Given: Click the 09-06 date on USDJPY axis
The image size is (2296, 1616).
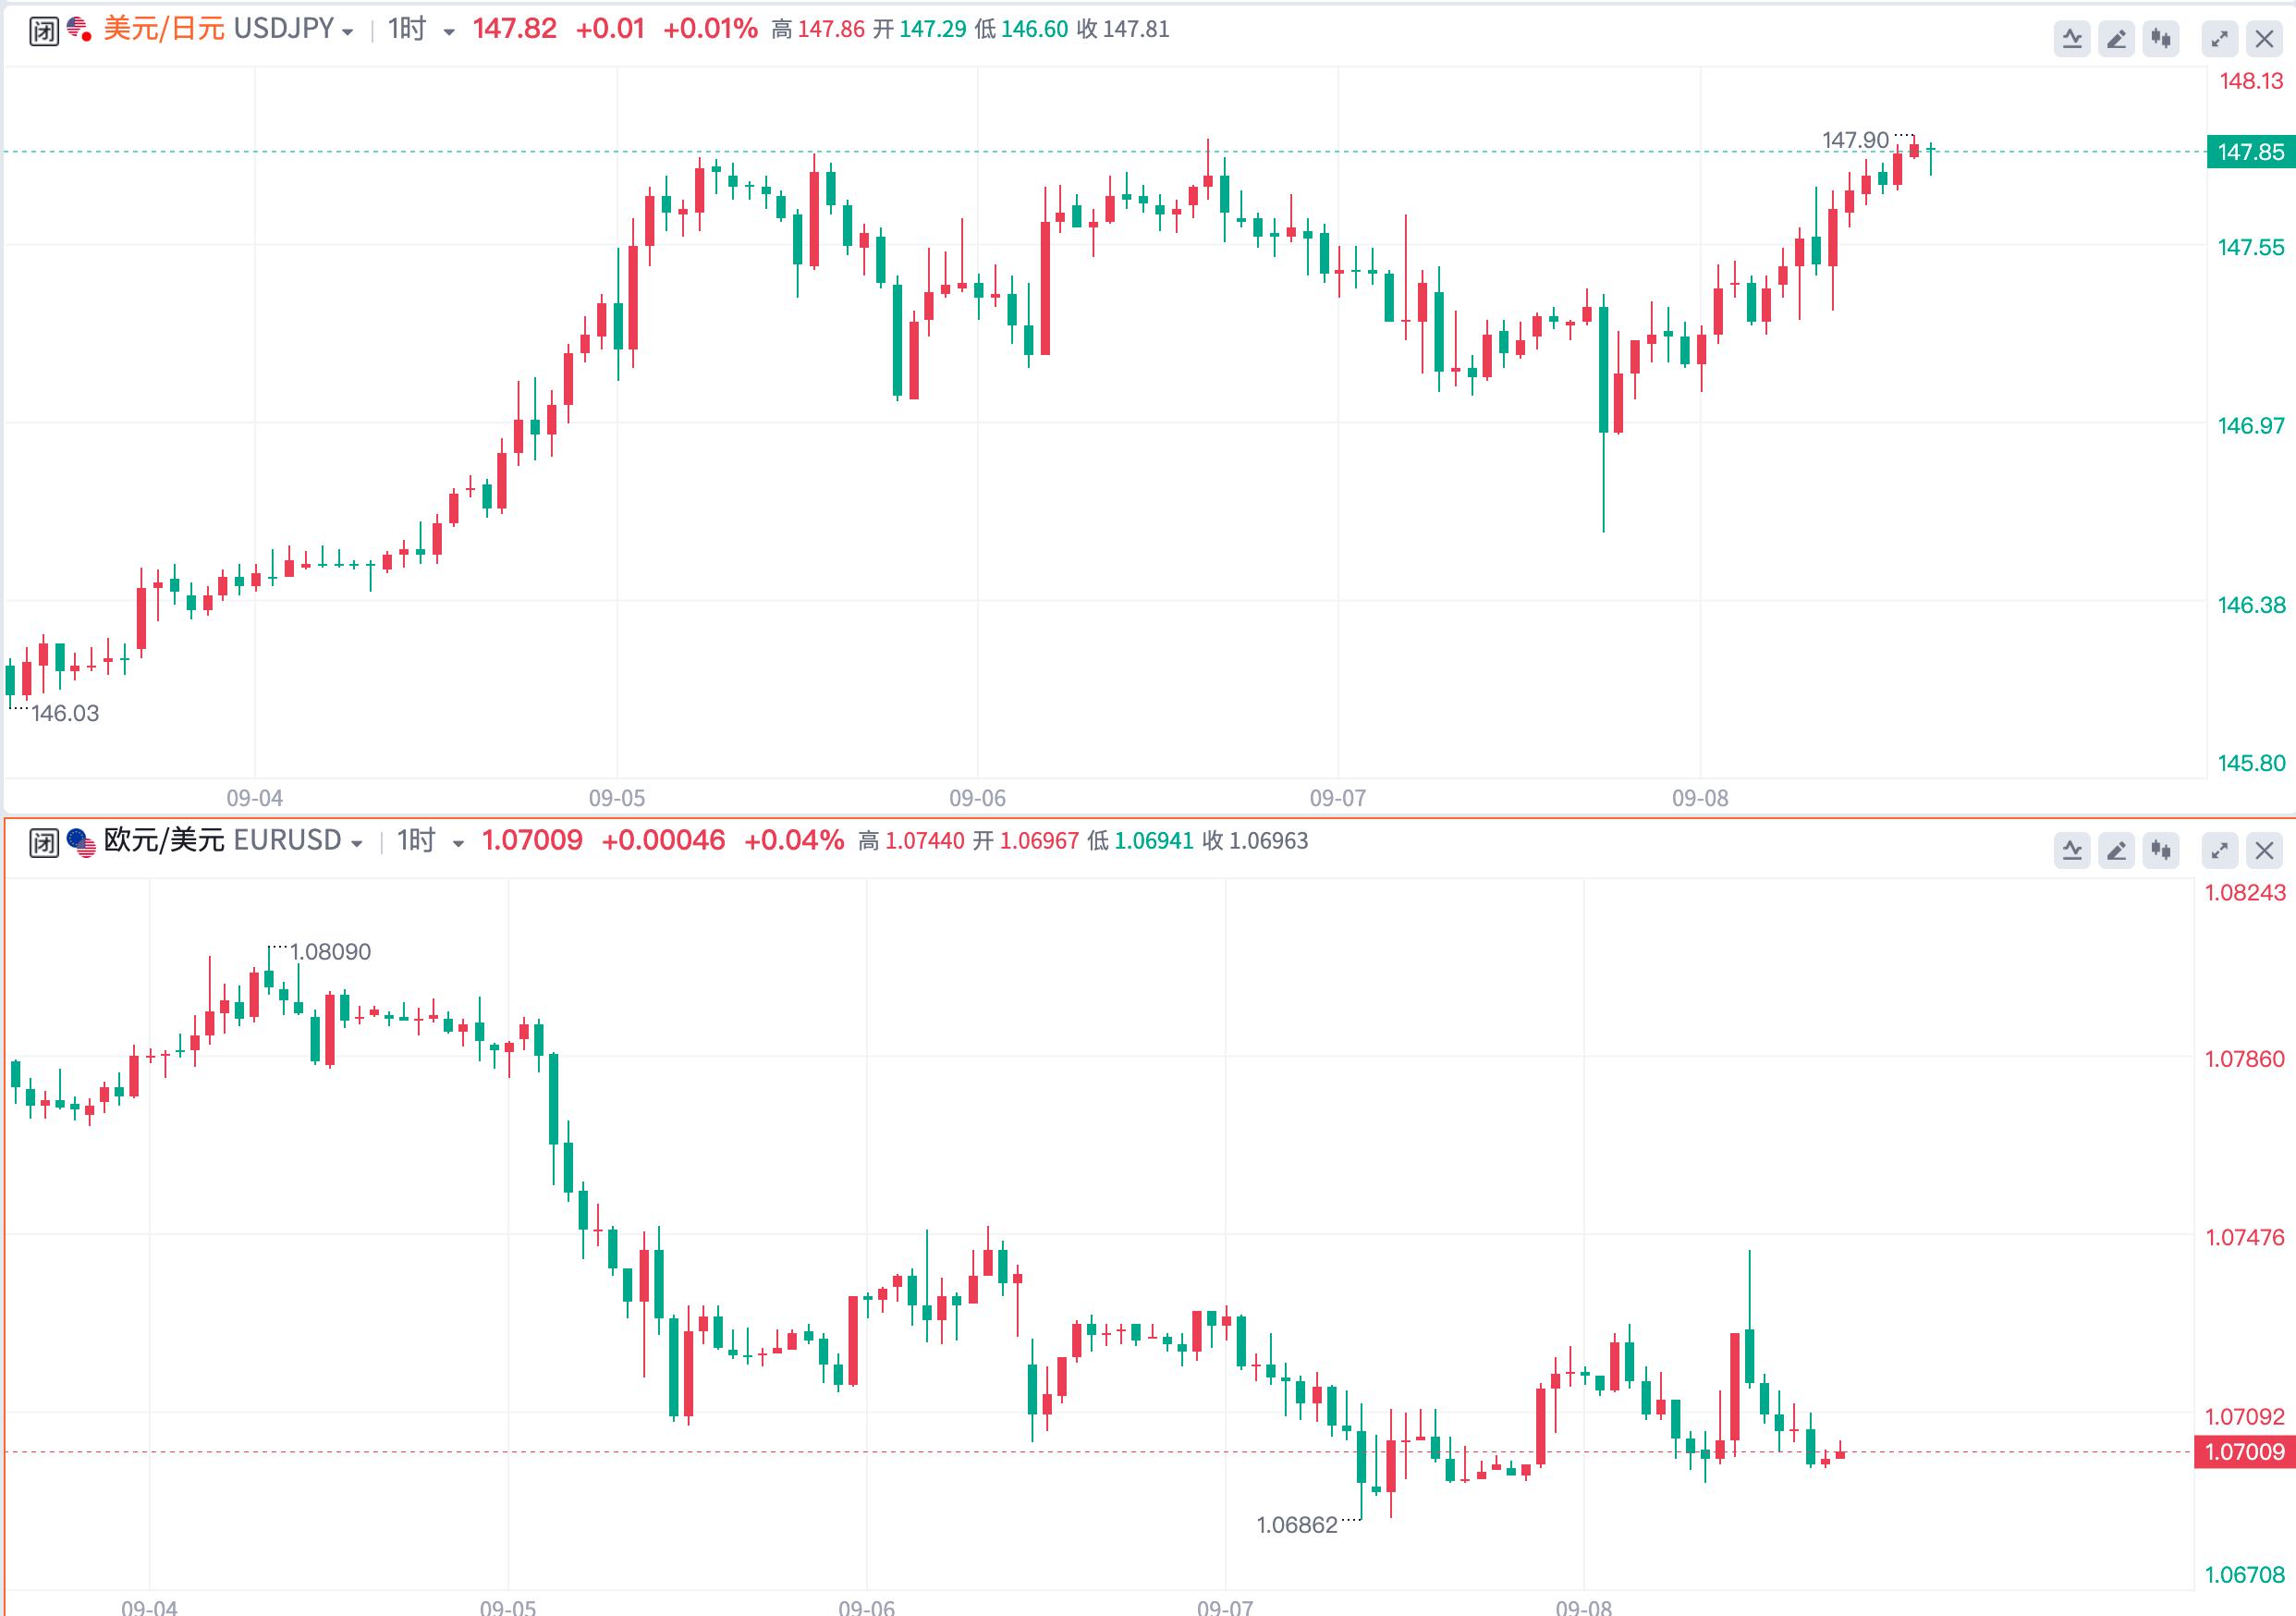Looking at the screenshot, I should click(977, 798).
